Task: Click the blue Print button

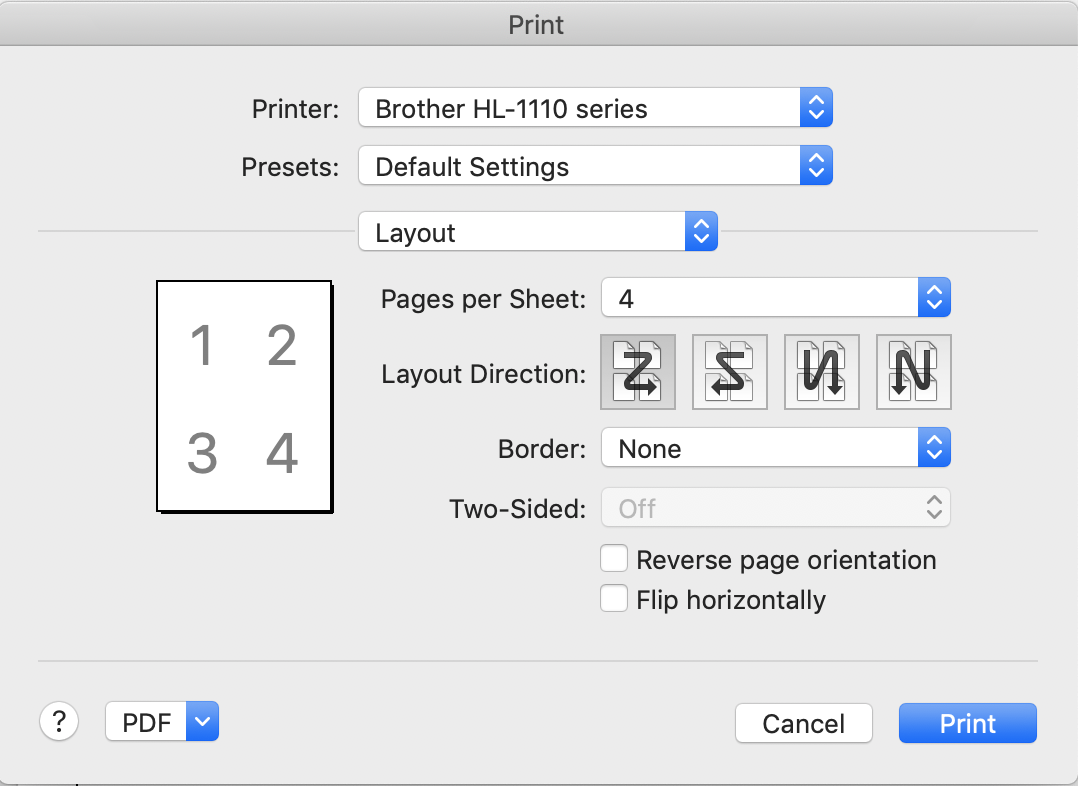Action: click(967, 723)
